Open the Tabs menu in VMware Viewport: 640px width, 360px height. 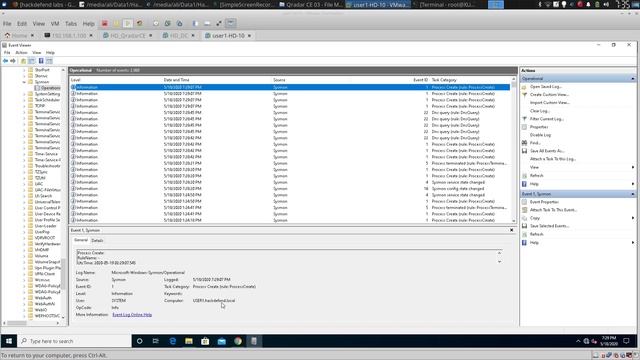[x=71, y=24]
